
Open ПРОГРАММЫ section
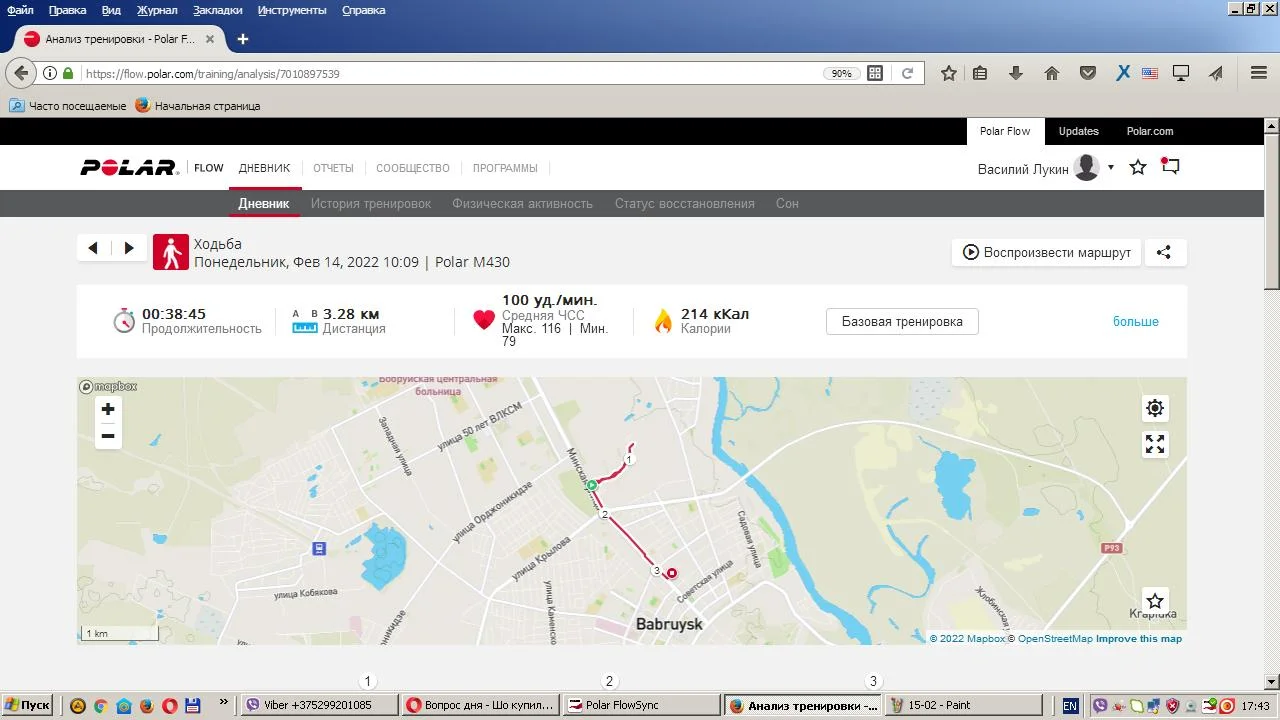pyautogui.click(x=505, y=168)
